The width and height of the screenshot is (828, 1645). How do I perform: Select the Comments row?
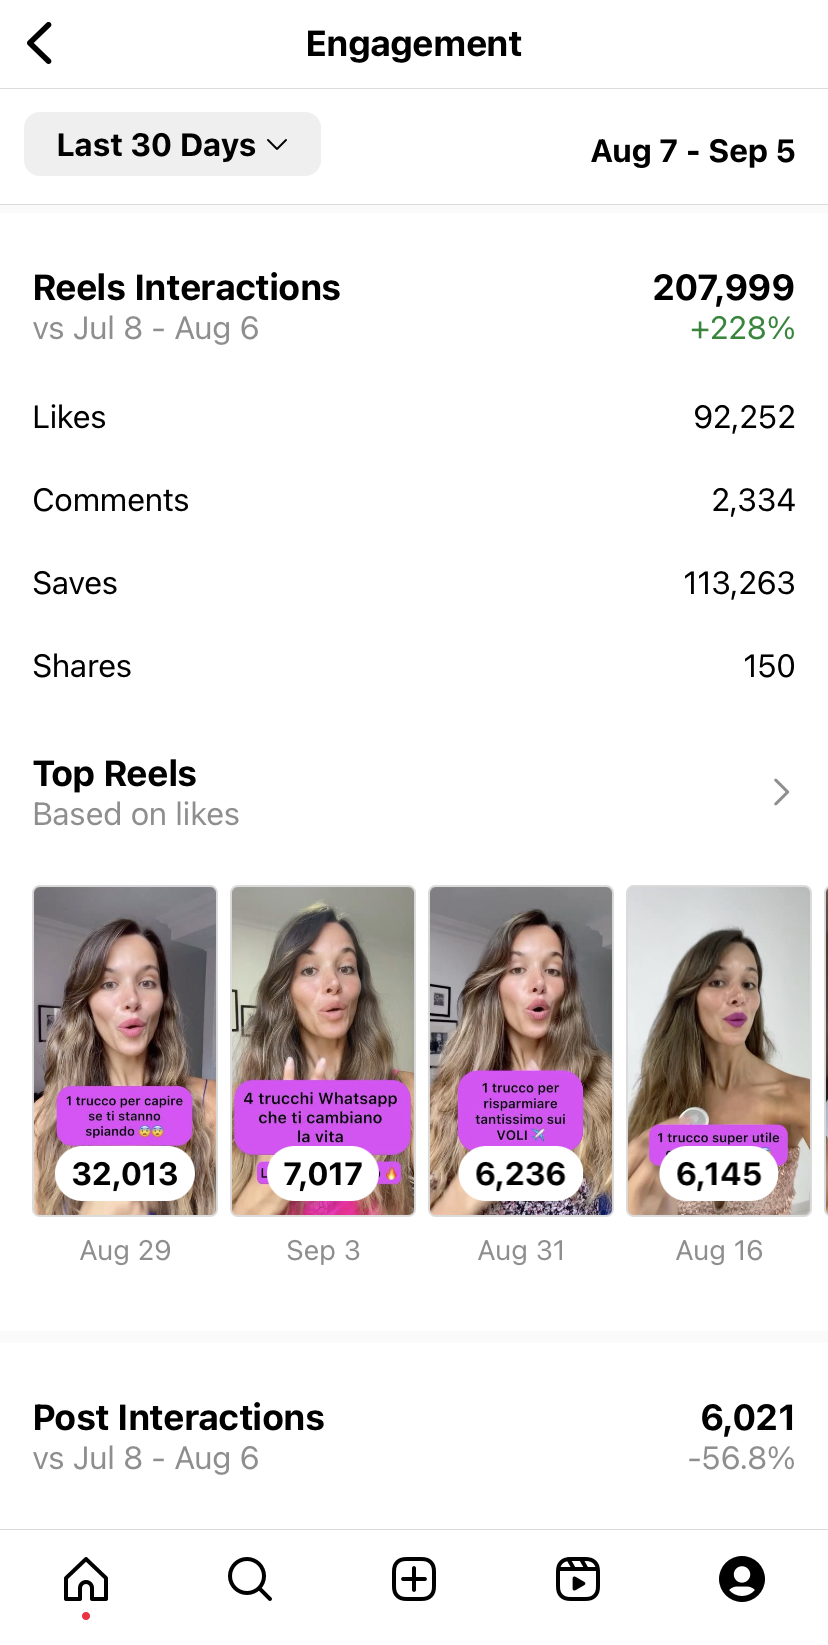[414, 500]
